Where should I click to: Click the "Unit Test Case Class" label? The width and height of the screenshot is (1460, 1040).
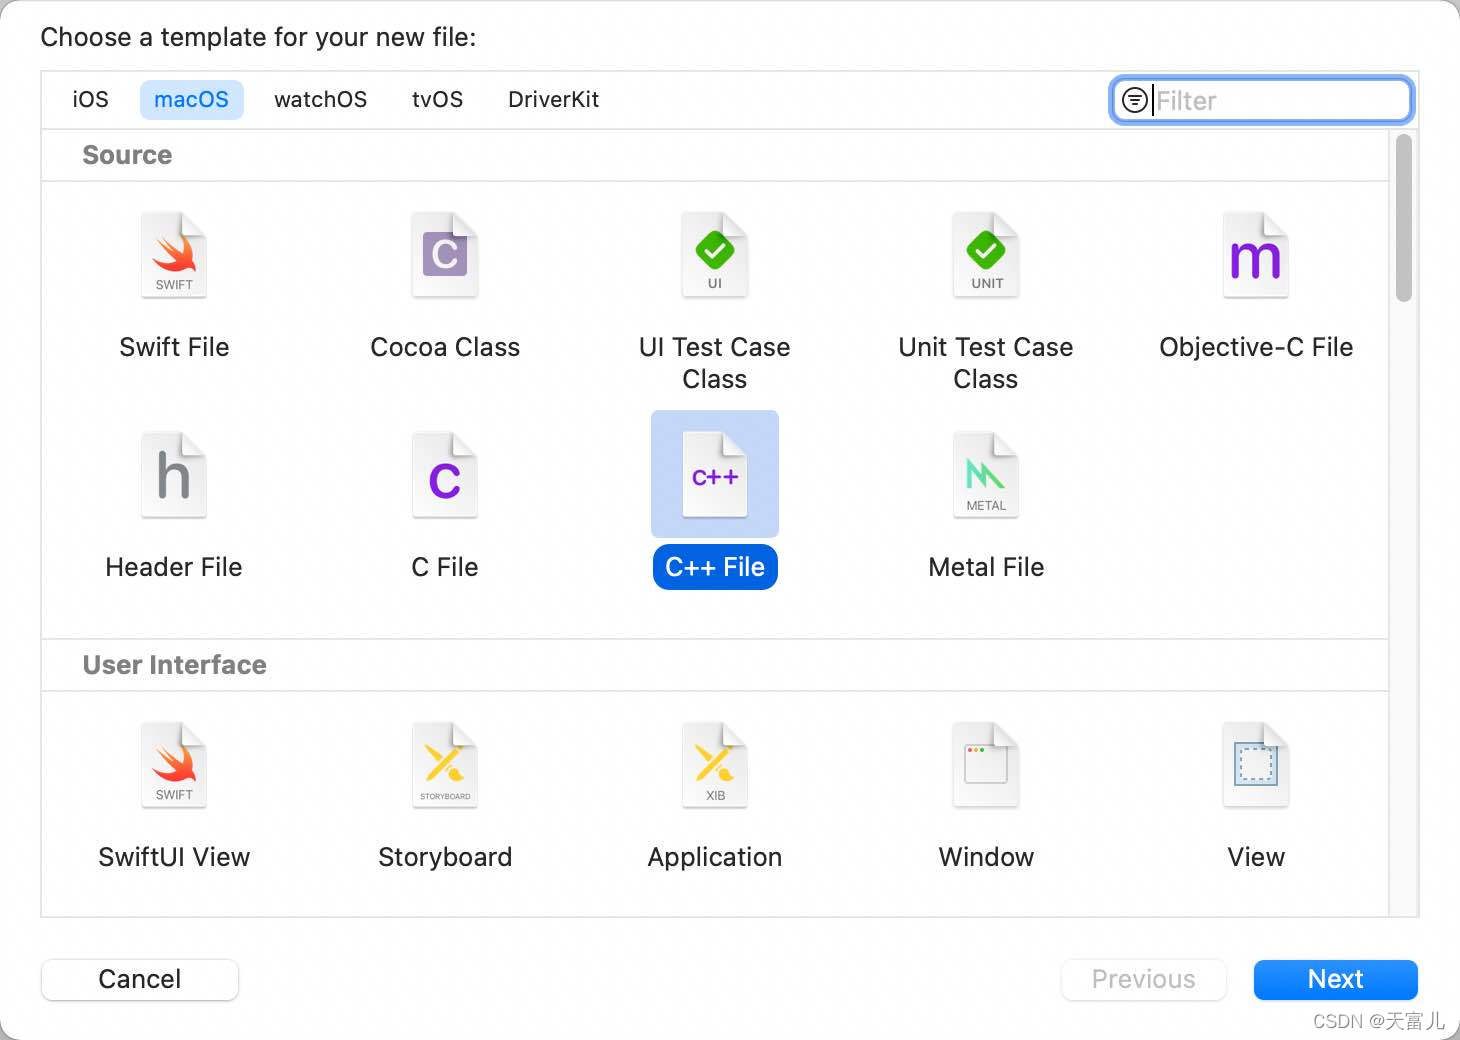[x=986, y=363]
